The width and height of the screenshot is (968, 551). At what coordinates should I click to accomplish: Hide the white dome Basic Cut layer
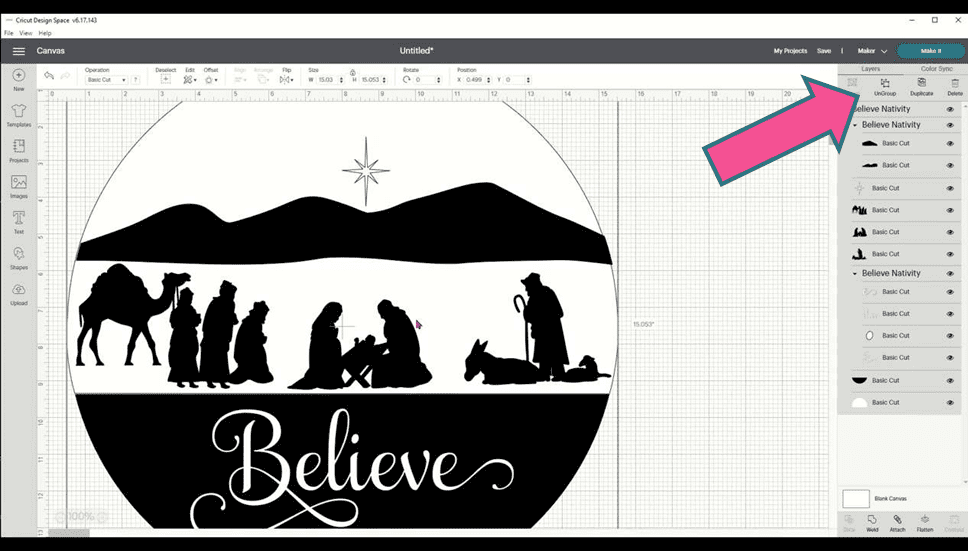click(950, 402)
